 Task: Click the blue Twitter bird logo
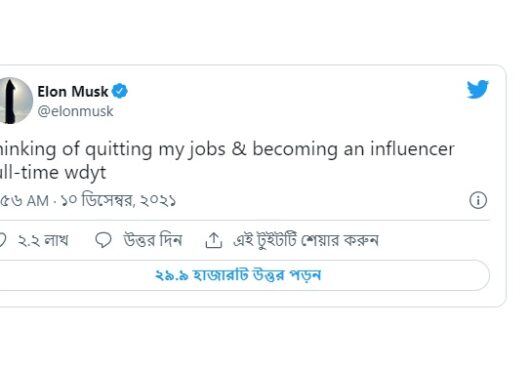click(477, 89)
